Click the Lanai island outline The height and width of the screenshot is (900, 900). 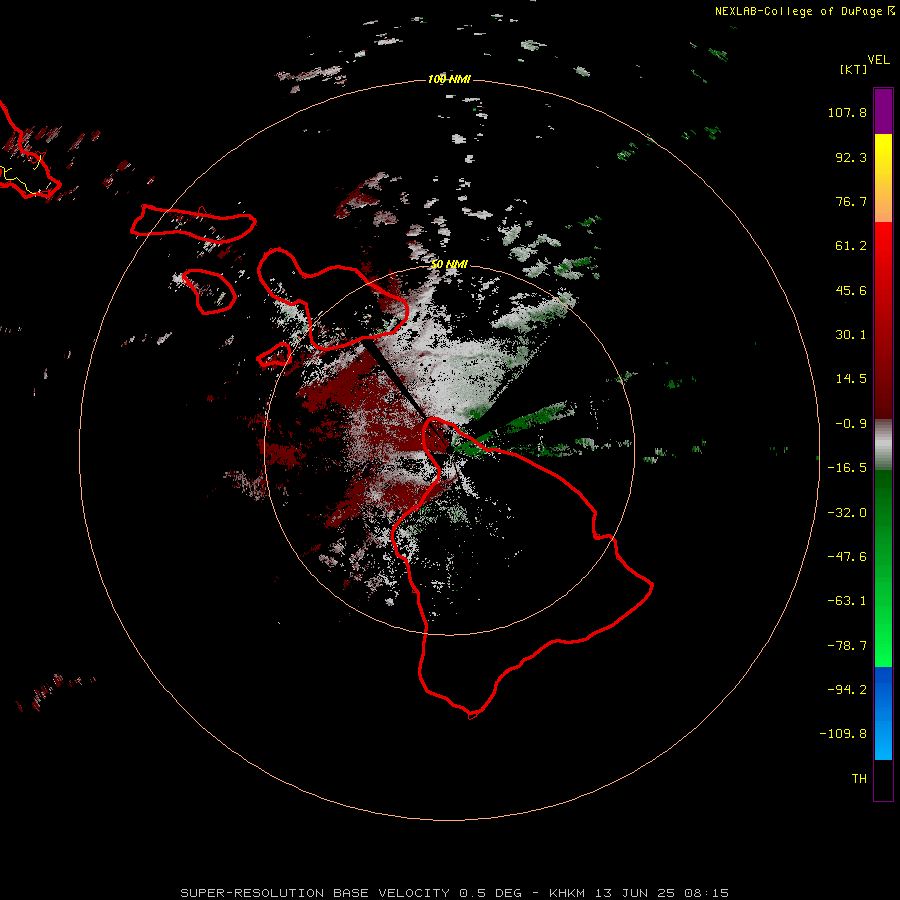(x=210, y=292)
